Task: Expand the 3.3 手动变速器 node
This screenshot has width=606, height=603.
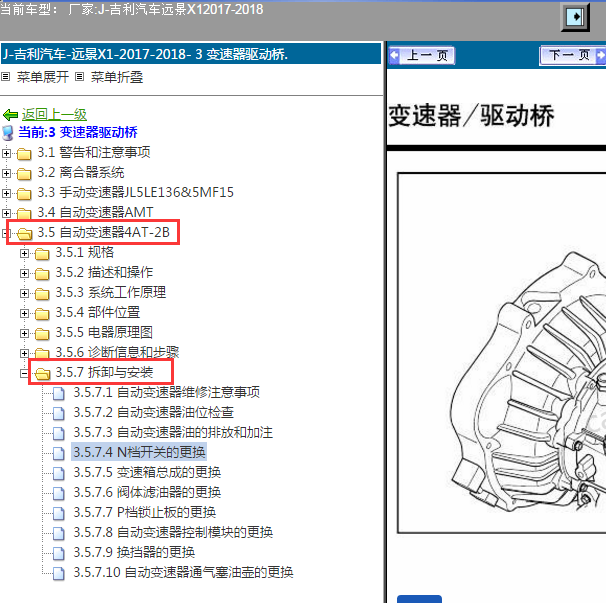Action: pos(6,193)
